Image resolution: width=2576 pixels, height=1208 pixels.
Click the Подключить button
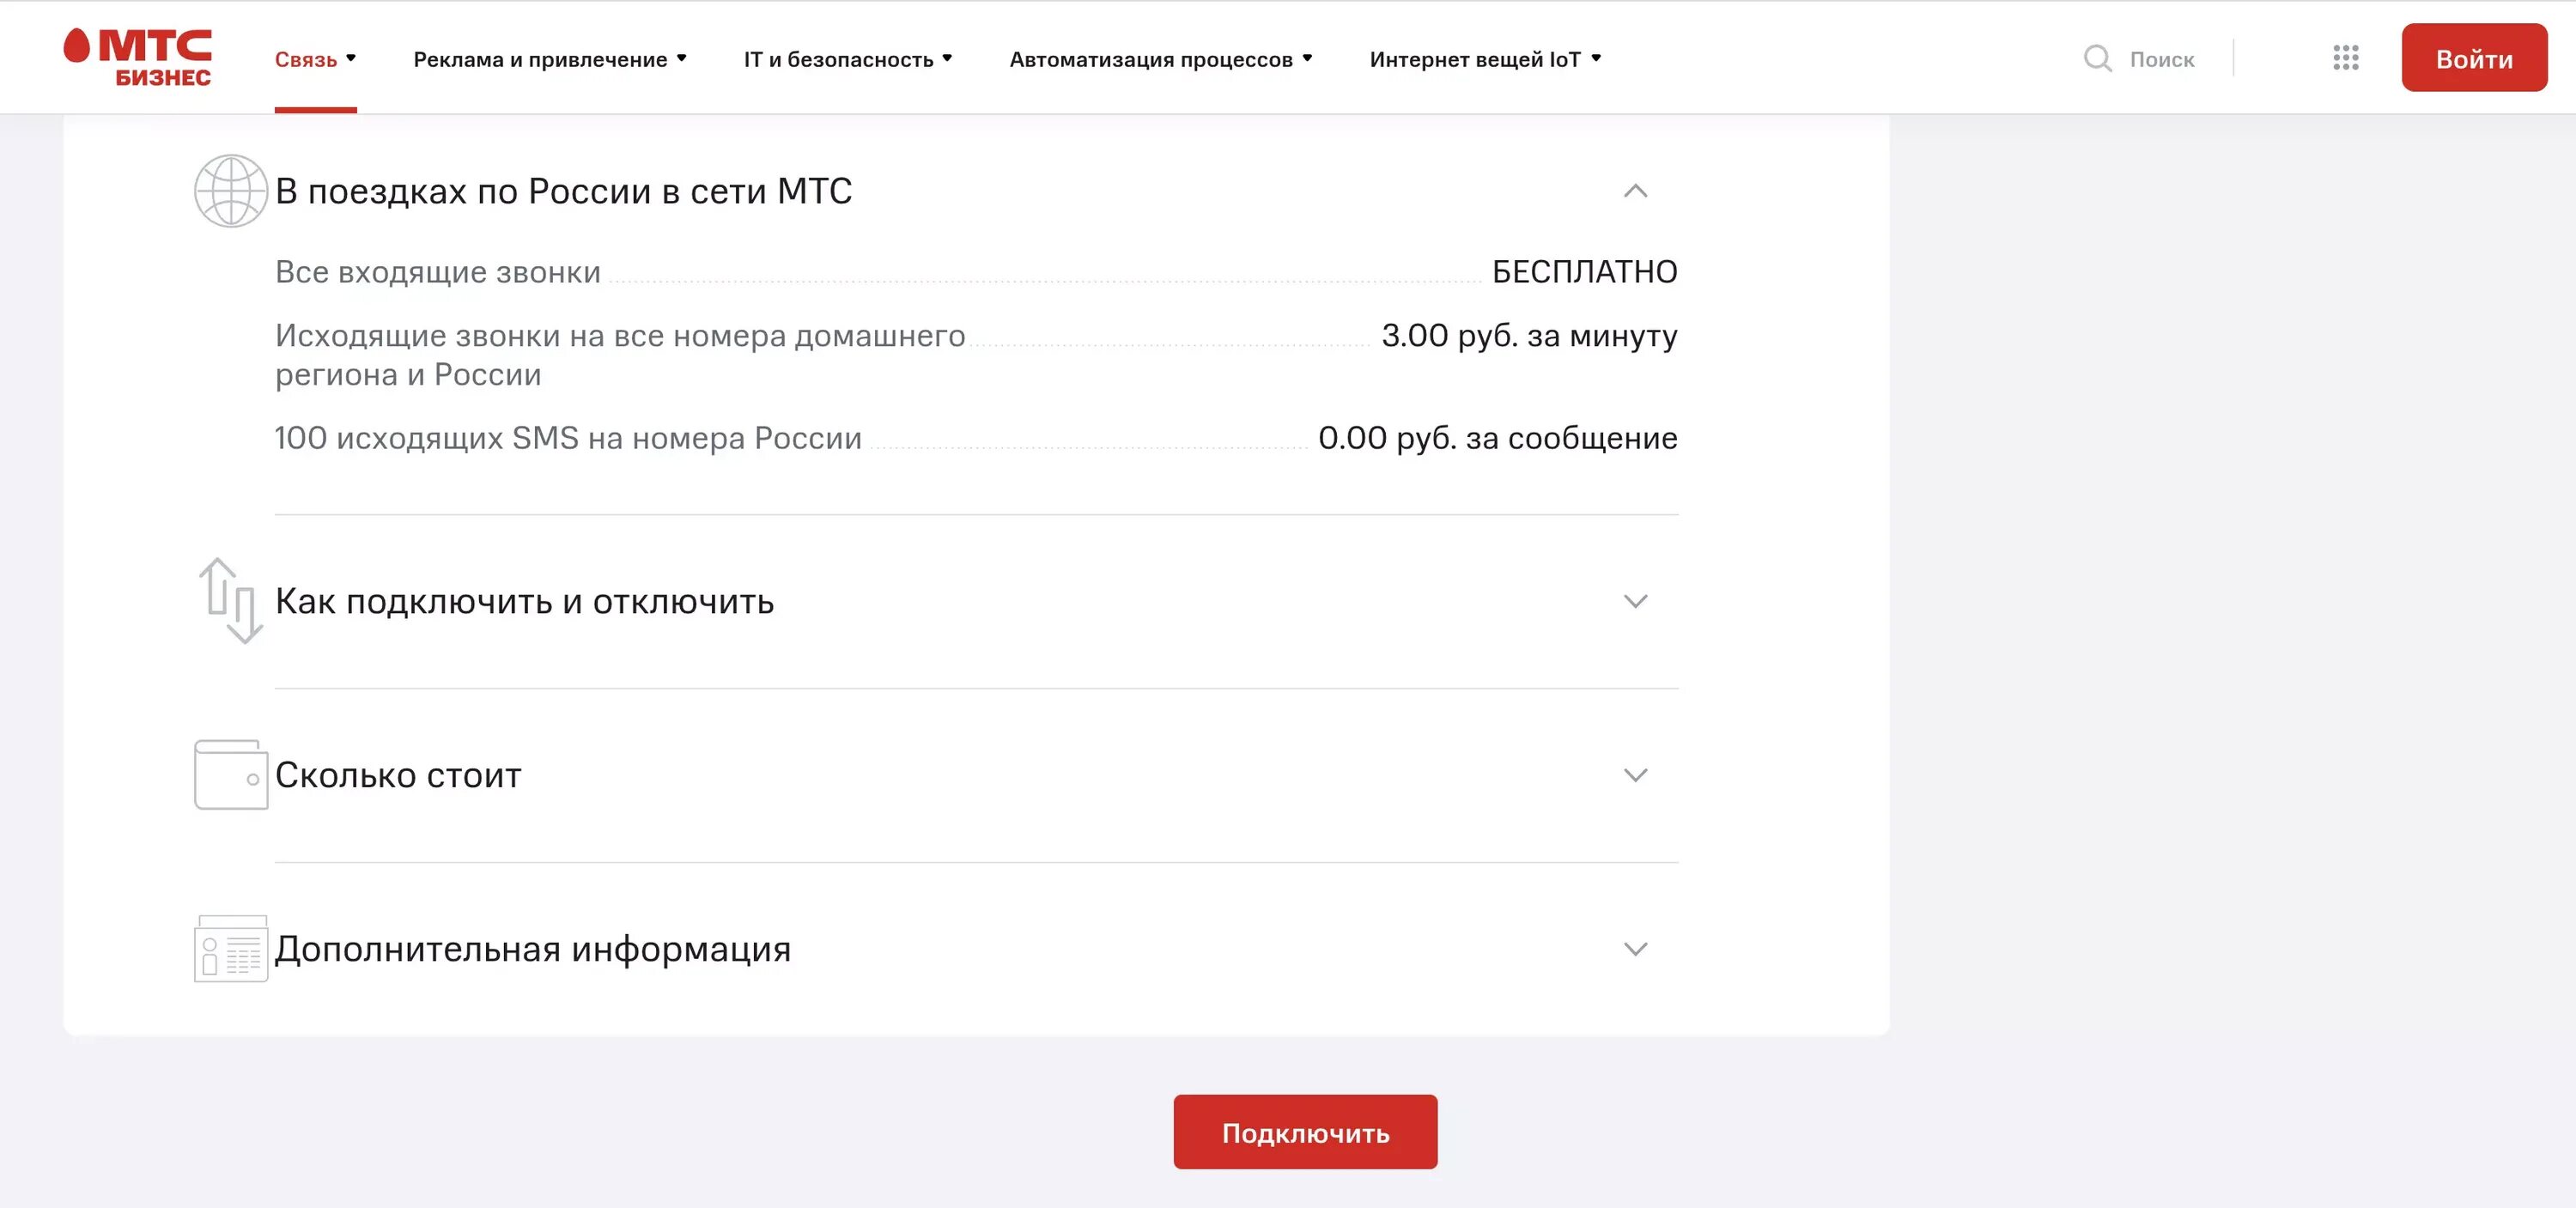coord(1305,1131)
